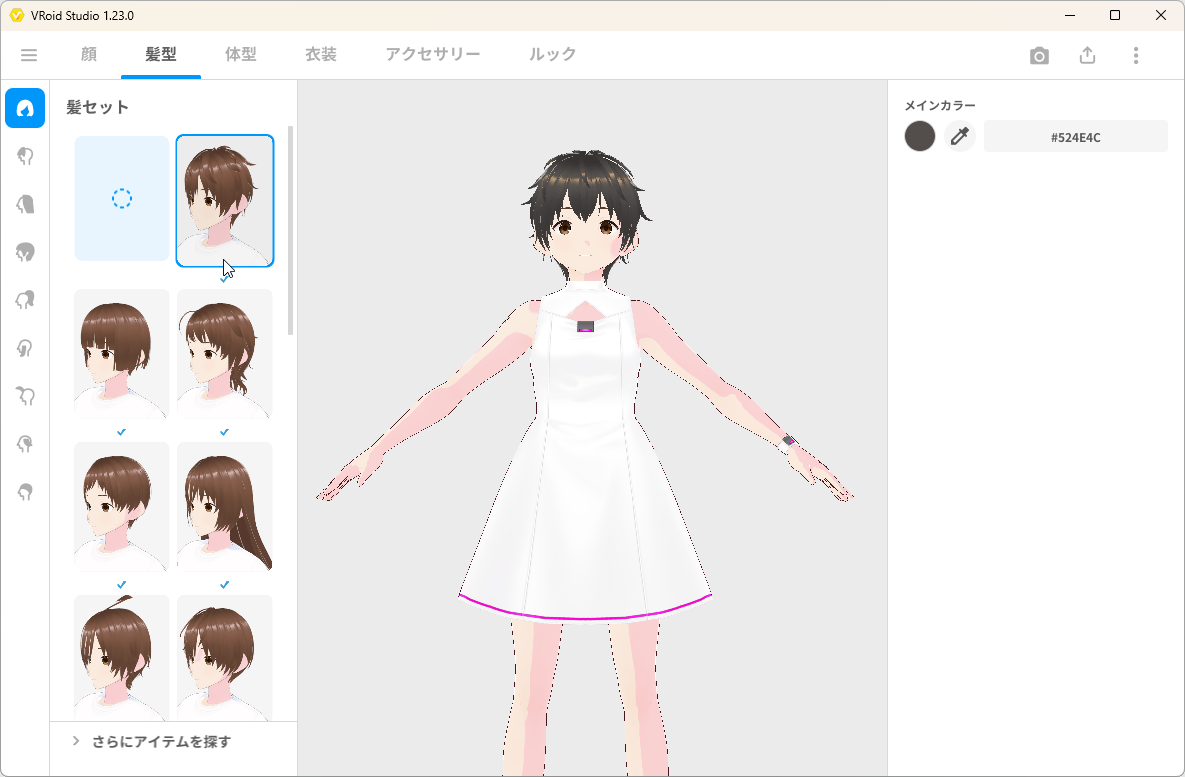1185x777 pixels.
Task: Switch to the 衣装 (outfit) tab
Action: [x=320, y=55]
